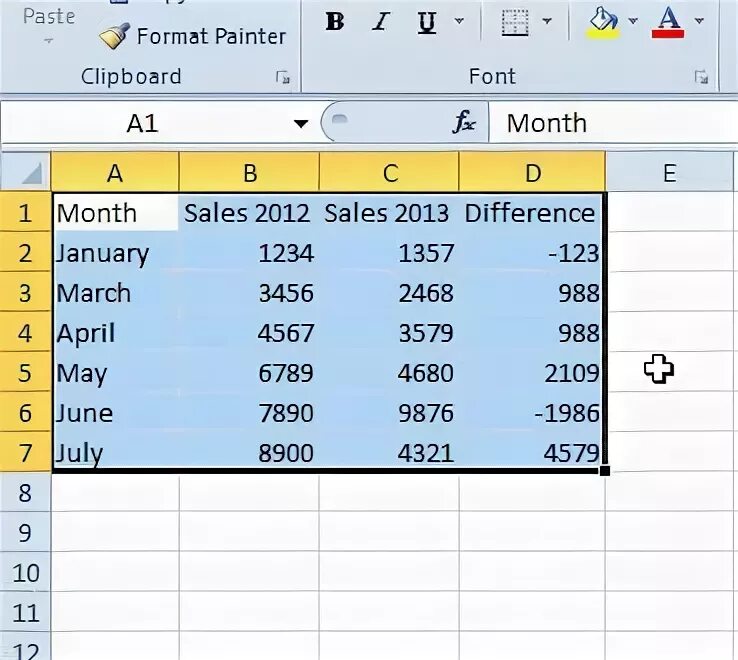The width and height of the screenshot is (738, 660).
Task: Apply the red Font Color
Action: point(668,21)
